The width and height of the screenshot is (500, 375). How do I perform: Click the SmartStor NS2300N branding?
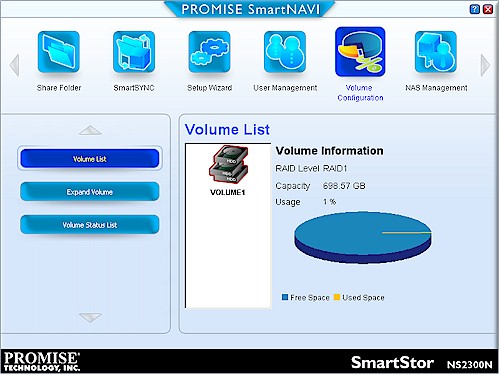(422, 363)
